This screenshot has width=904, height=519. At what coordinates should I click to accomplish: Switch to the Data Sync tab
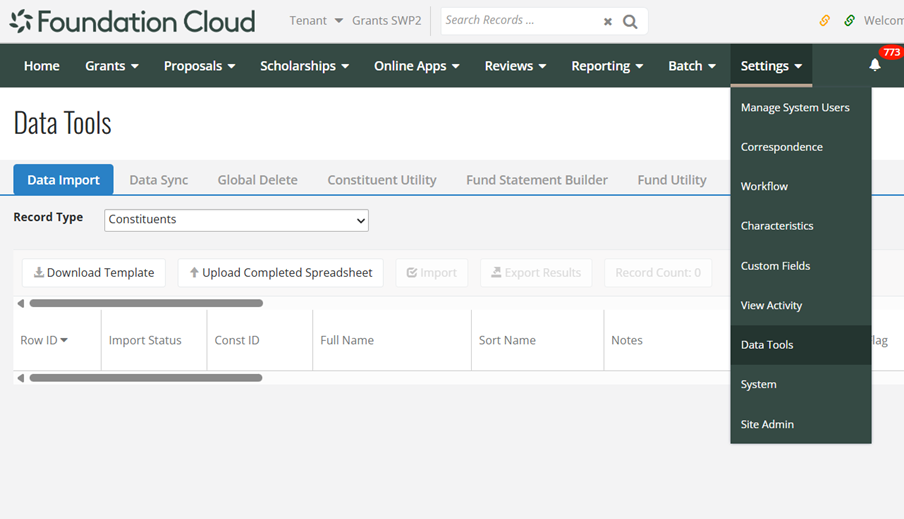159,180
